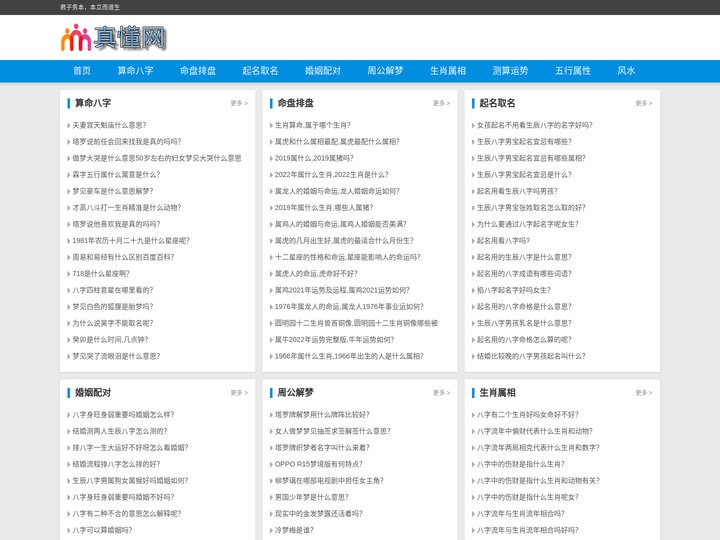Open article 塔罗说前任会回来找我是真的吗吗?
Image resolution: width=720 pixels, height=540 pixels.
tap(127, 141)
